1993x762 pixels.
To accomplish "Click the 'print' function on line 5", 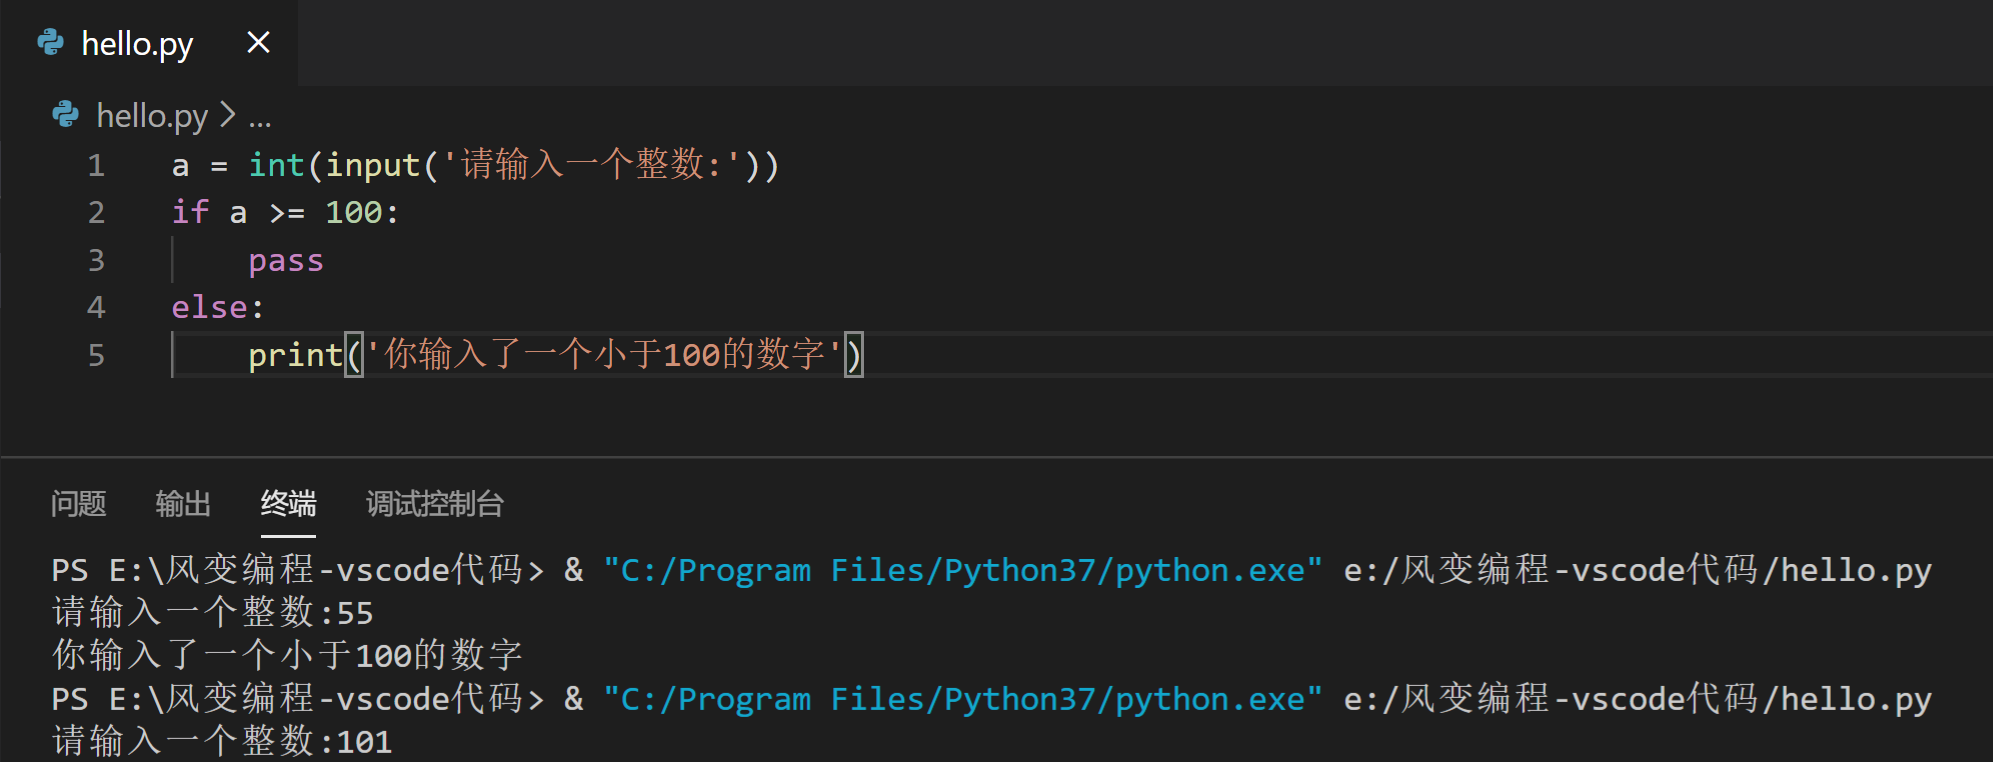I will (x=296, y=355).
